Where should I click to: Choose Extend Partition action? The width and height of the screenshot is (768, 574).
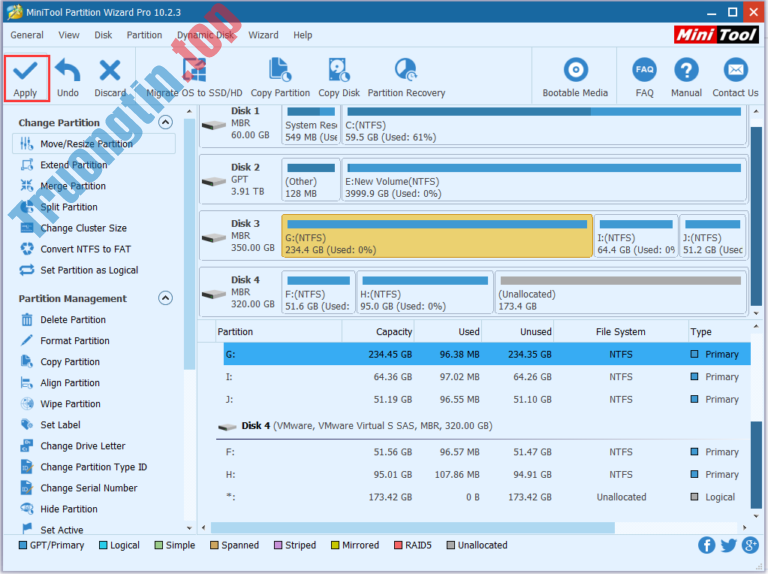73,165
